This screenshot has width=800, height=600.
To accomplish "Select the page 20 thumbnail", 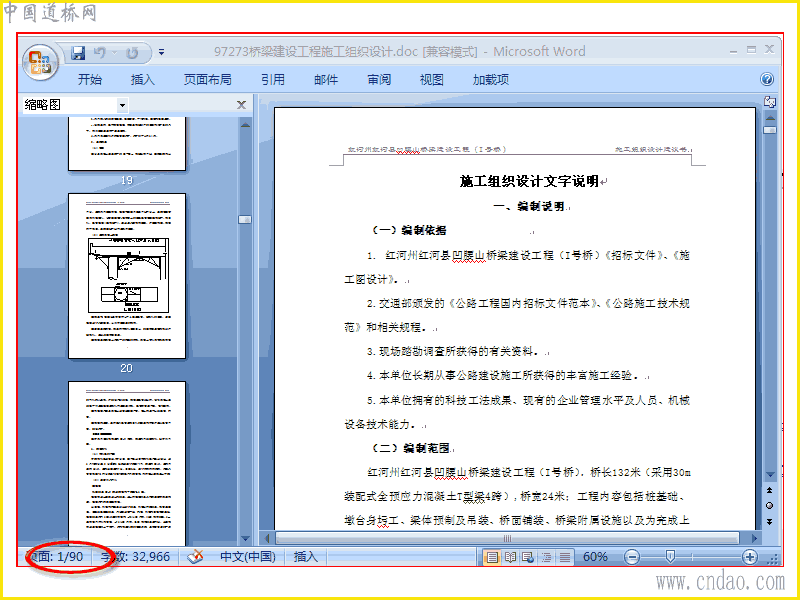I will (127, 276).
